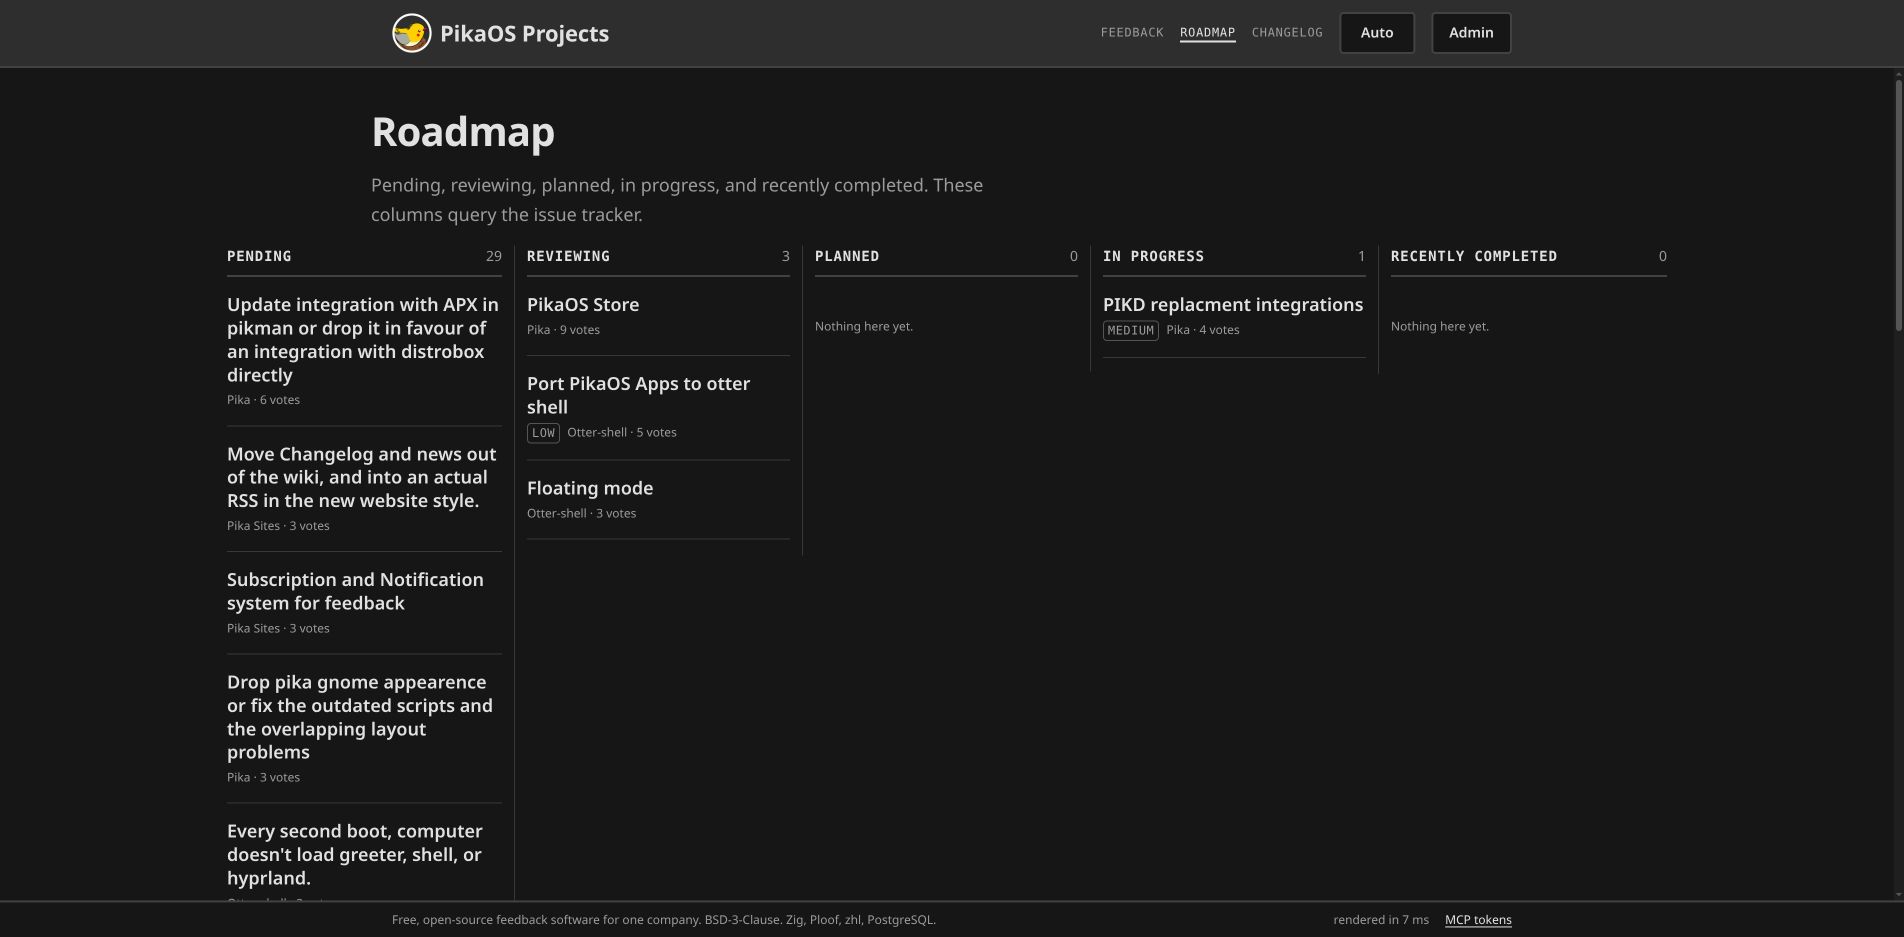Click 'Pika Sites · 3 votes' under Subscription issue

point(278,629)
